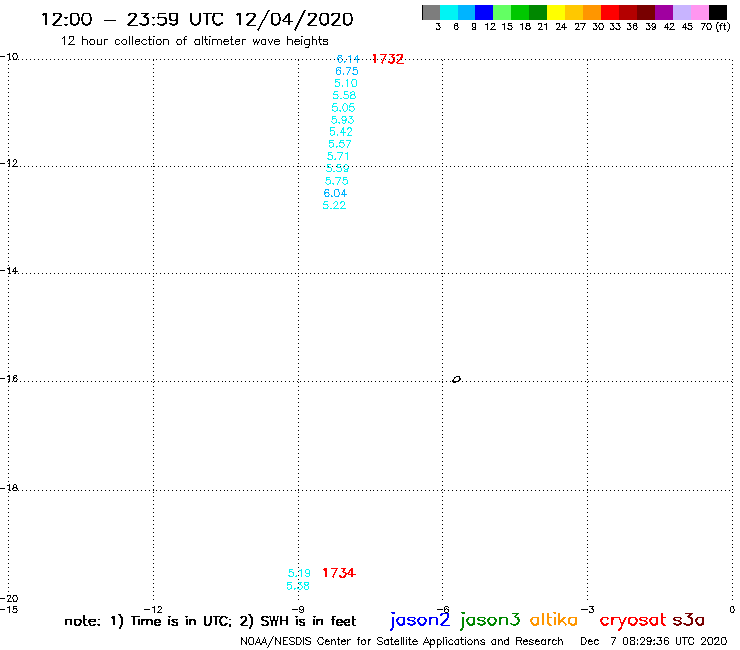Click the altika satellite label

click(554, 620)
